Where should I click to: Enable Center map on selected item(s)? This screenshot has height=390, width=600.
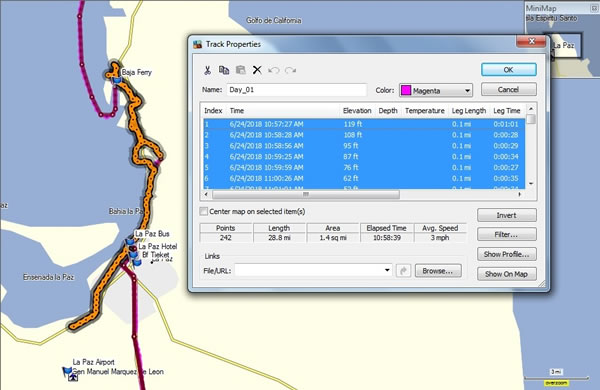click(x=204, y=211)
